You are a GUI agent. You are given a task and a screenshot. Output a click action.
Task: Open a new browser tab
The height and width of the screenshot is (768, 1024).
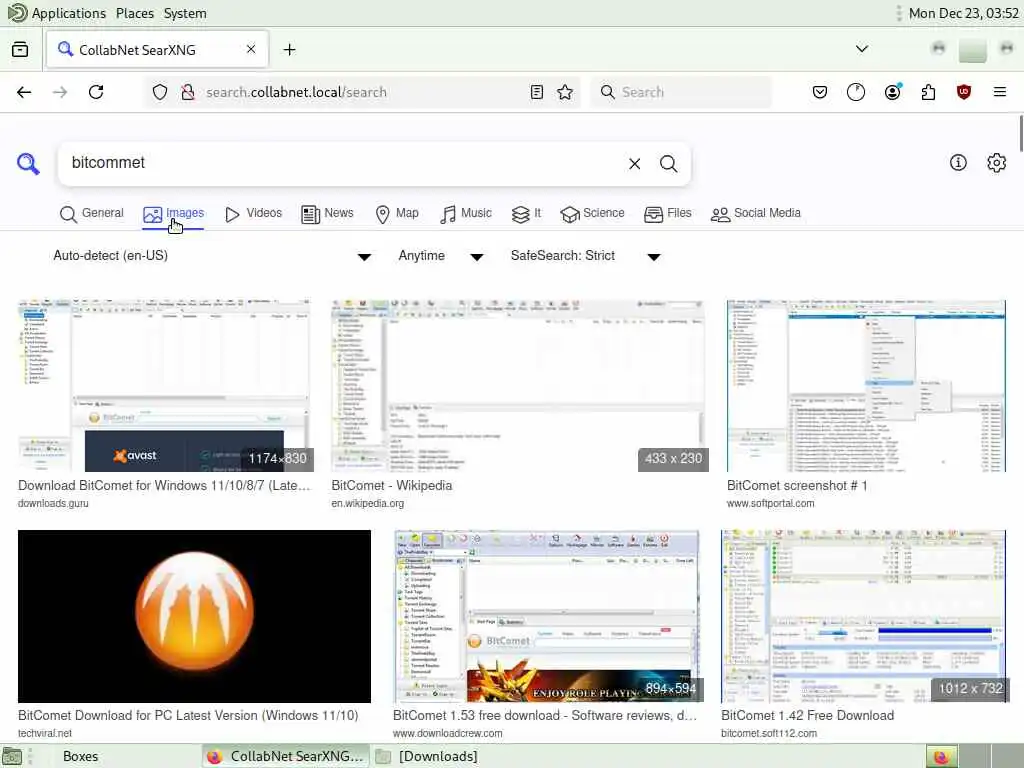(x=289, y=50)
